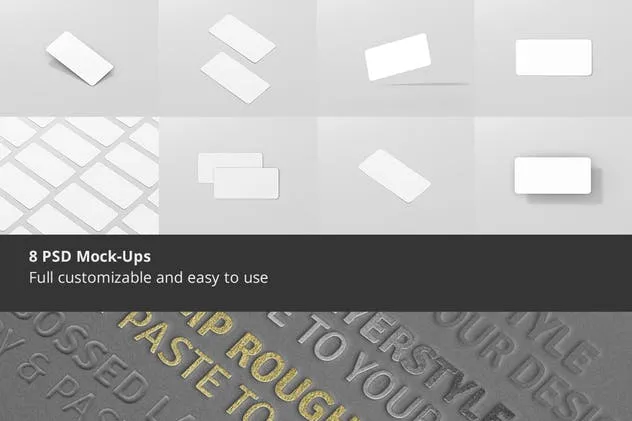Click the front card of overlapping pair
The height and width of the screenshot is (421, 632).
pyautogui.click(x=246, y=183)
